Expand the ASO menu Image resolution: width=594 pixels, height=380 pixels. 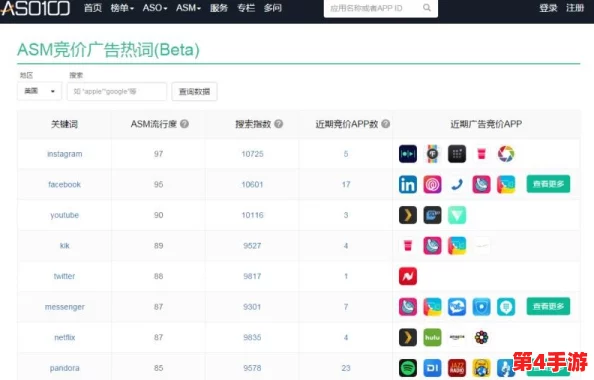click(x=155, y=8)
